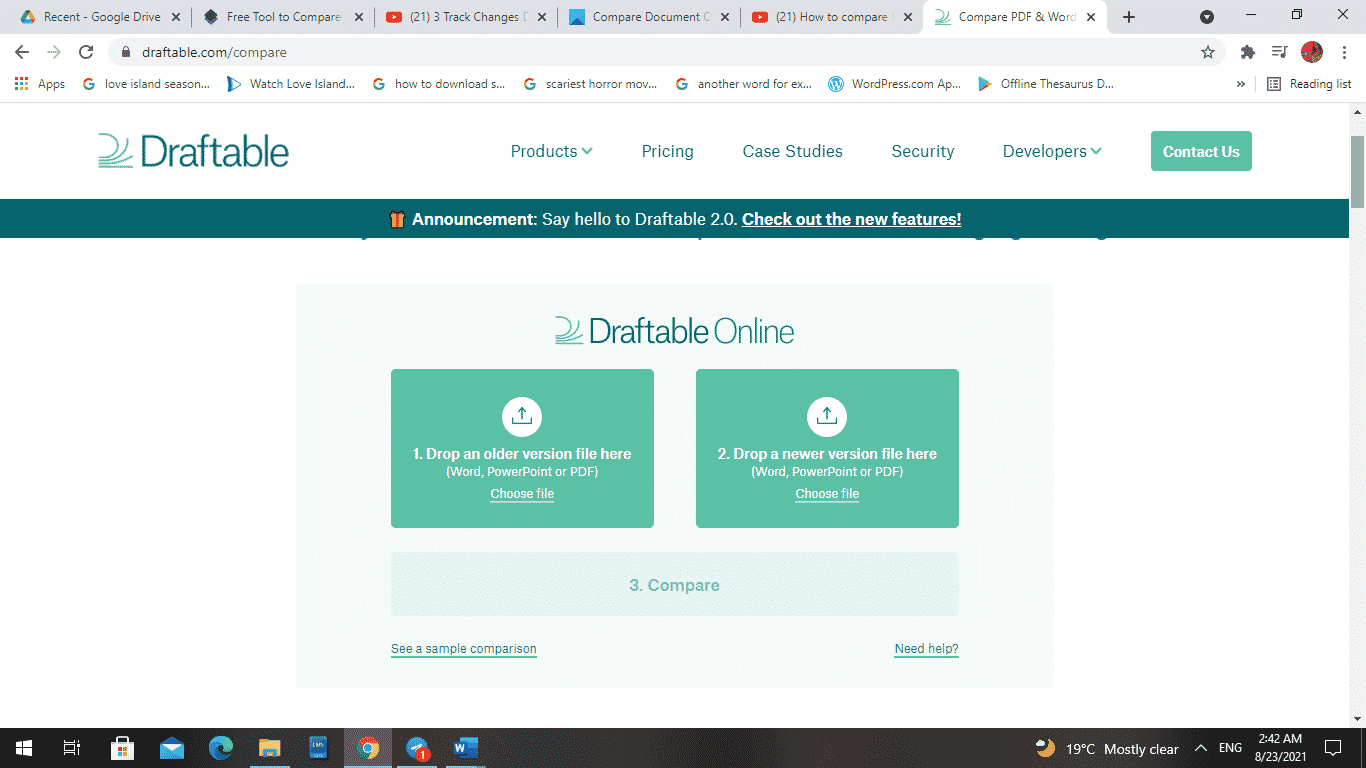Click the Need help link

(x=925, y=648)
